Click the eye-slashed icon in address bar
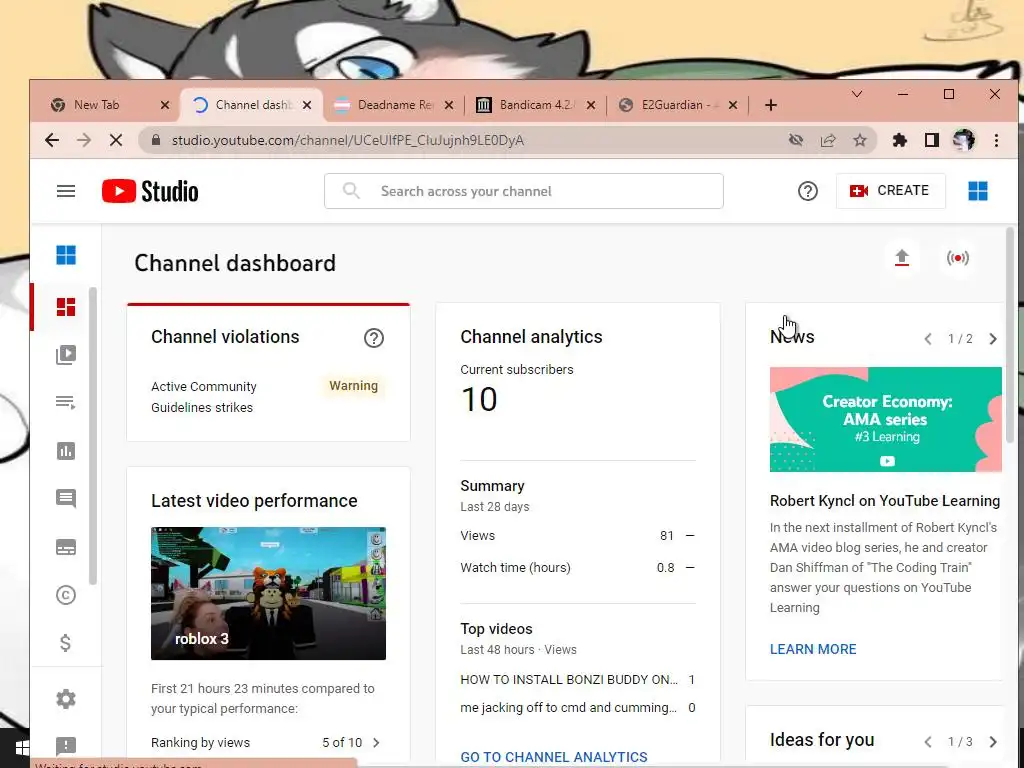Screen dimensions: 1024x768 795,140
